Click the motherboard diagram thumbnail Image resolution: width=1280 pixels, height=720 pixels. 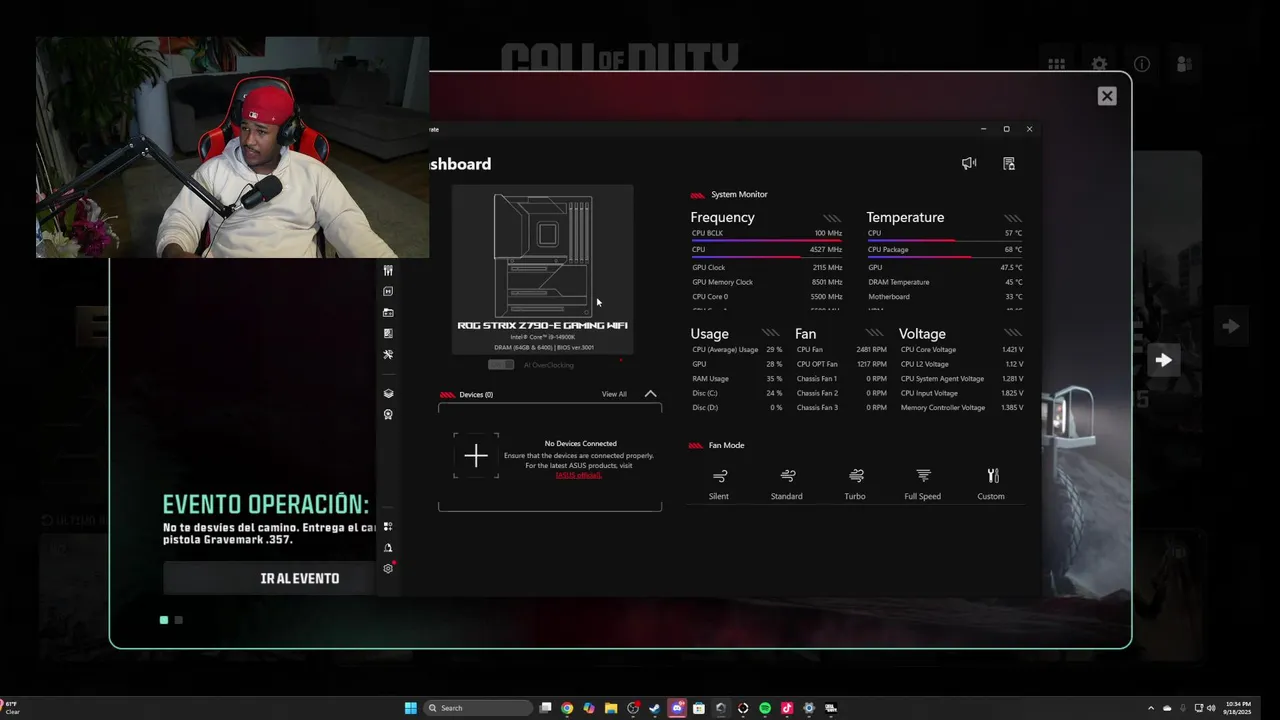click(x=543, y=256)
